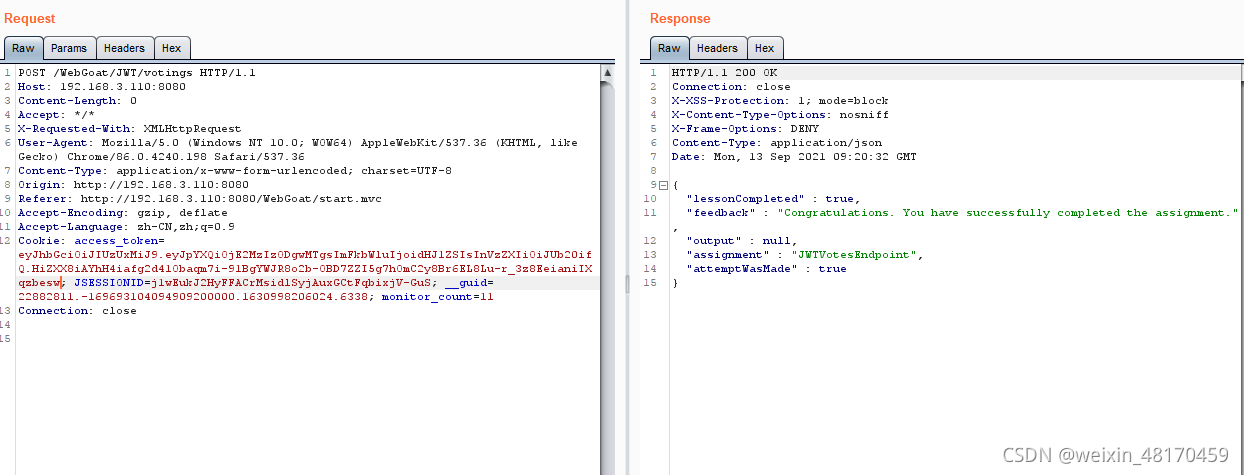Click the response Connection: close header
The height and width of the screenshot is (475, 1244).
click(x=731, y=87)
